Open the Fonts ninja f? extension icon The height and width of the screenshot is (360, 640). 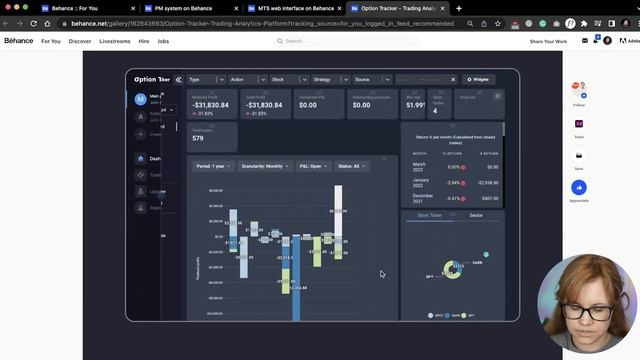pyautogui.click(x=570, y=24)
